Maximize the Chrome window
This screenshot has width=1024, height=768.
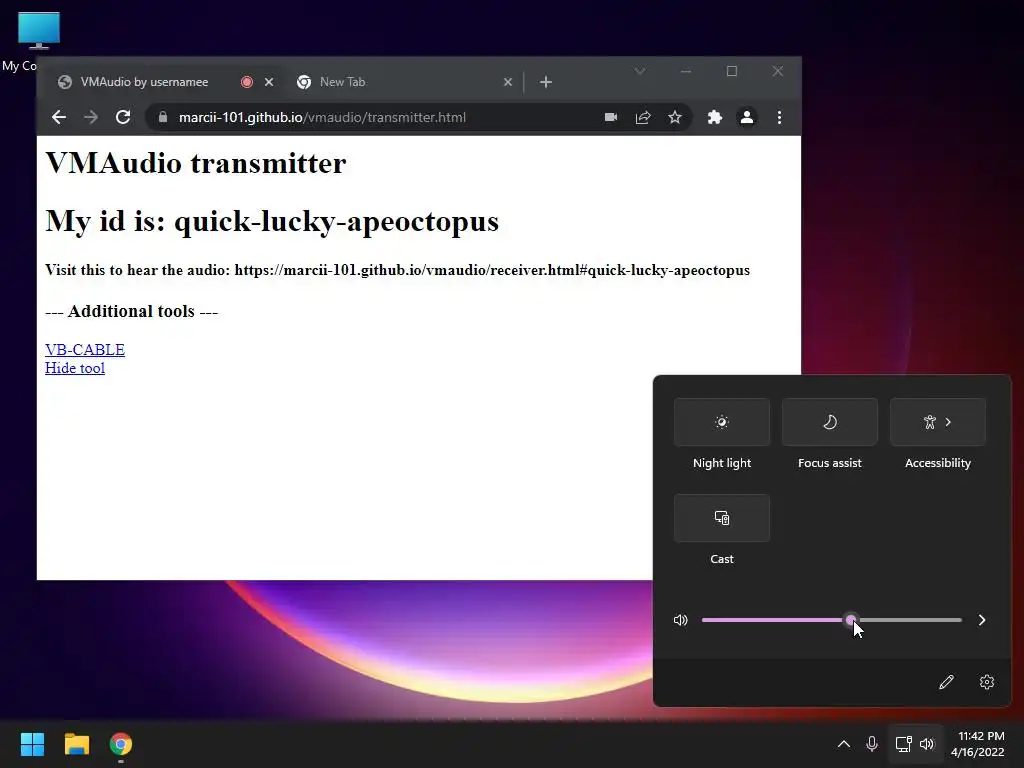point(731,71)
